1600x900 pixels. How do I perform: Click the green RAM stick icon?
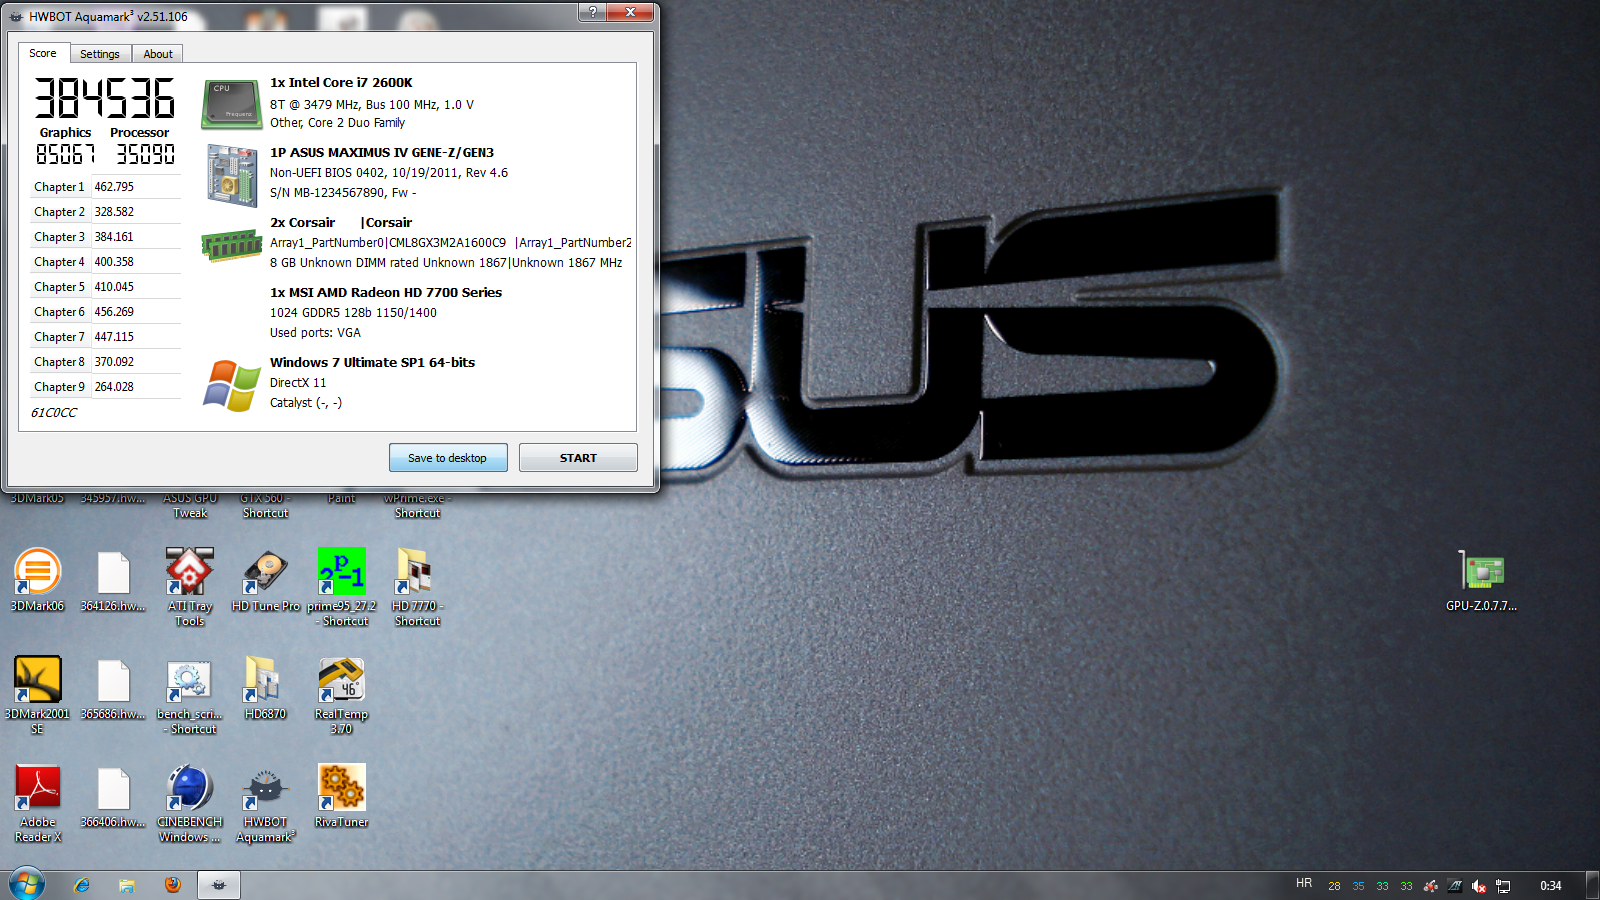pyautogui.click(x=232, y=245)
